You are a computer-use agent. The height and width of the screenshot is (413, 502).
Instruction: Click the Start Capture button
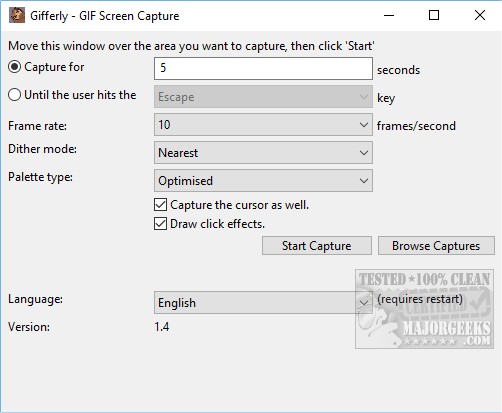[x=317, y=246]
